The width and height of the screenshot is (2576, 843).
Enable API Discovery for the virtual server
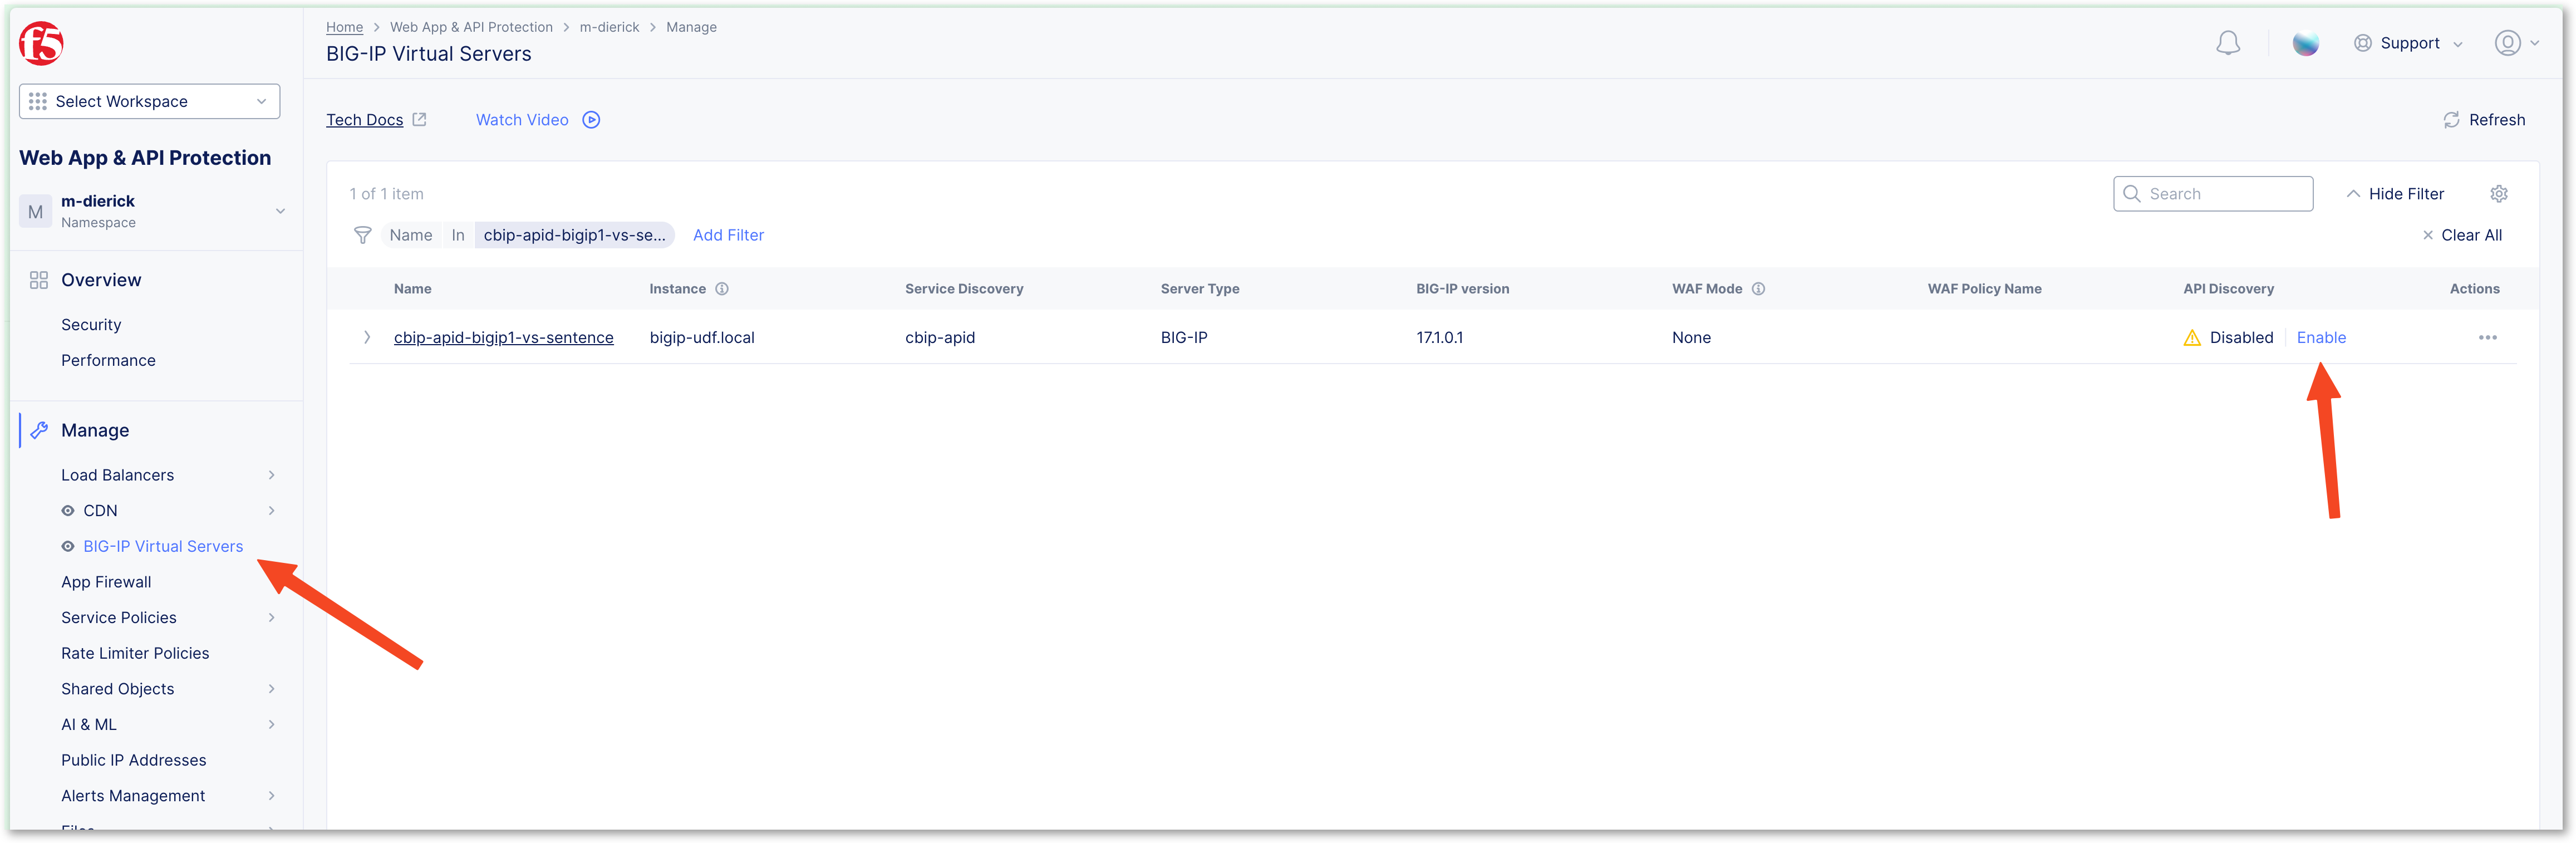click(x=2320, y=338)
